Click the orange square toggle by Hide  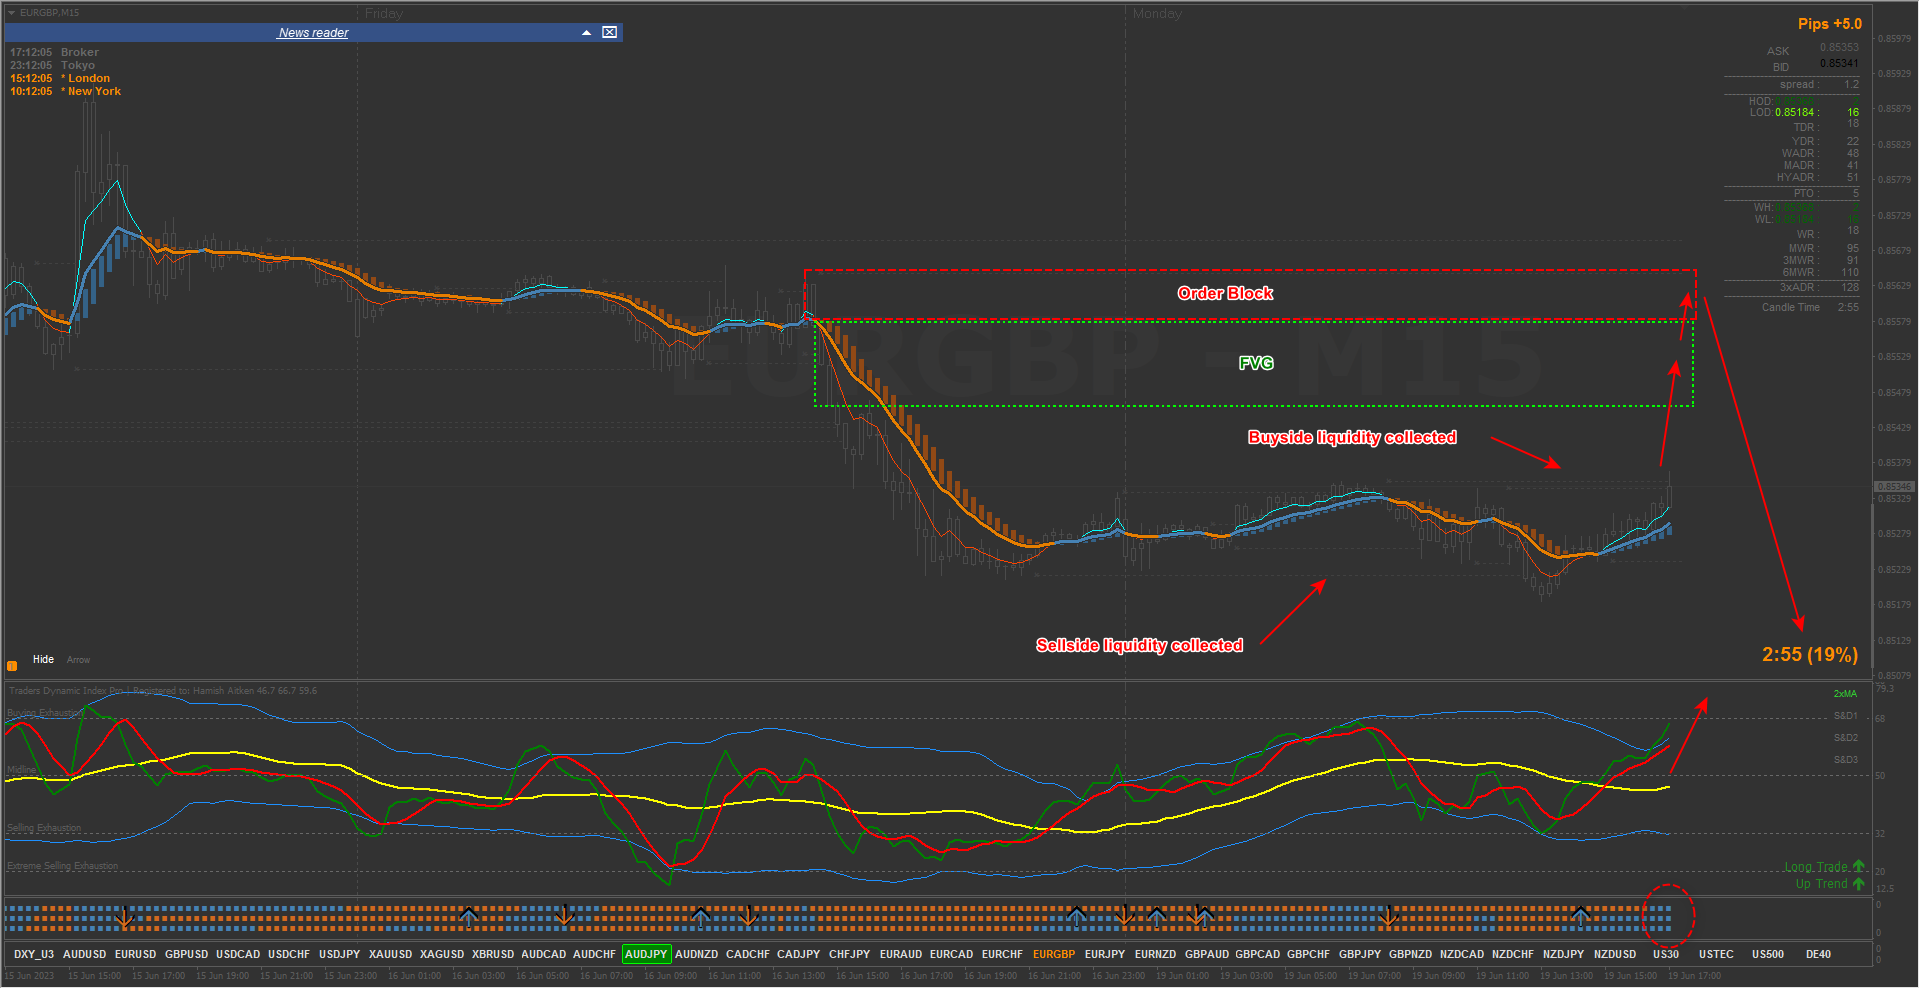point(12,665)
